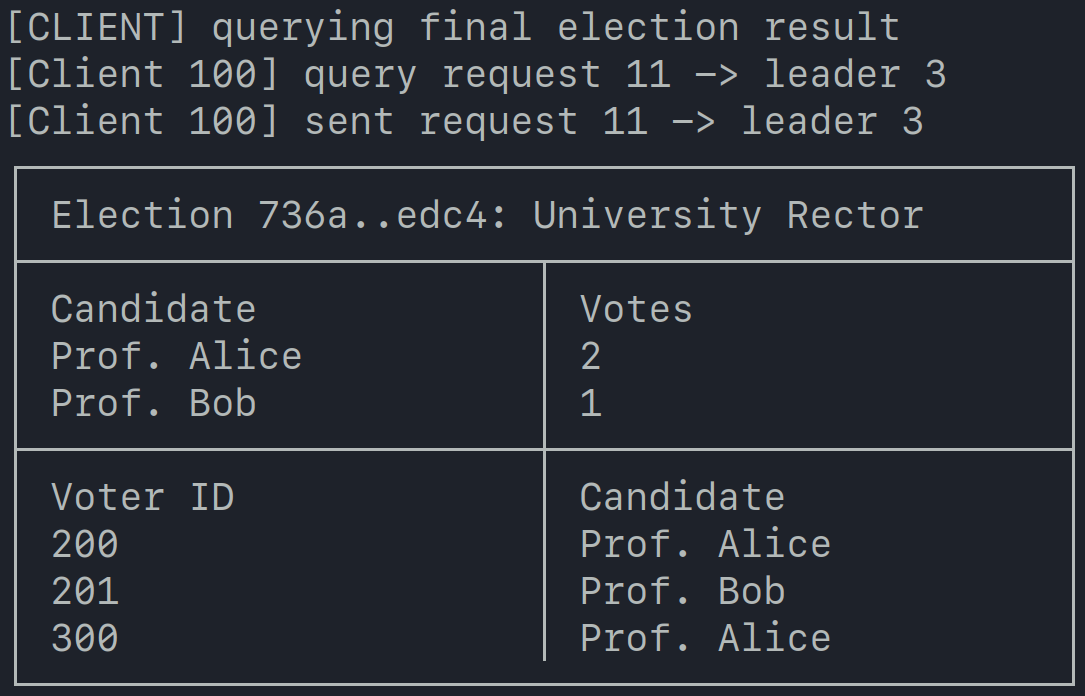The height and width of the screenshot is (696, 1085).
Task: Select Prof. Bob in the vote tally
Action: [x=153, y=403]
